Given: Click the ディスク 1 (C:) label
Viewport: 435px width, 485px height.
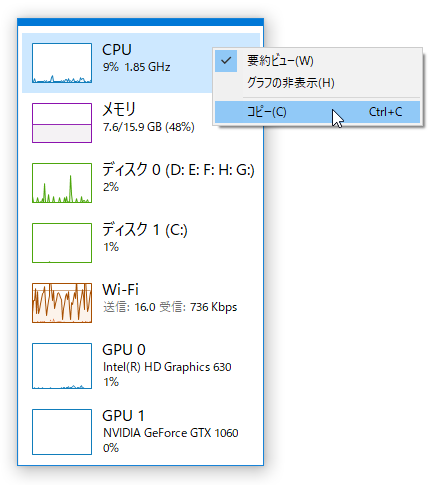Looking at the screenshot, I should click(x=145, y=230).
